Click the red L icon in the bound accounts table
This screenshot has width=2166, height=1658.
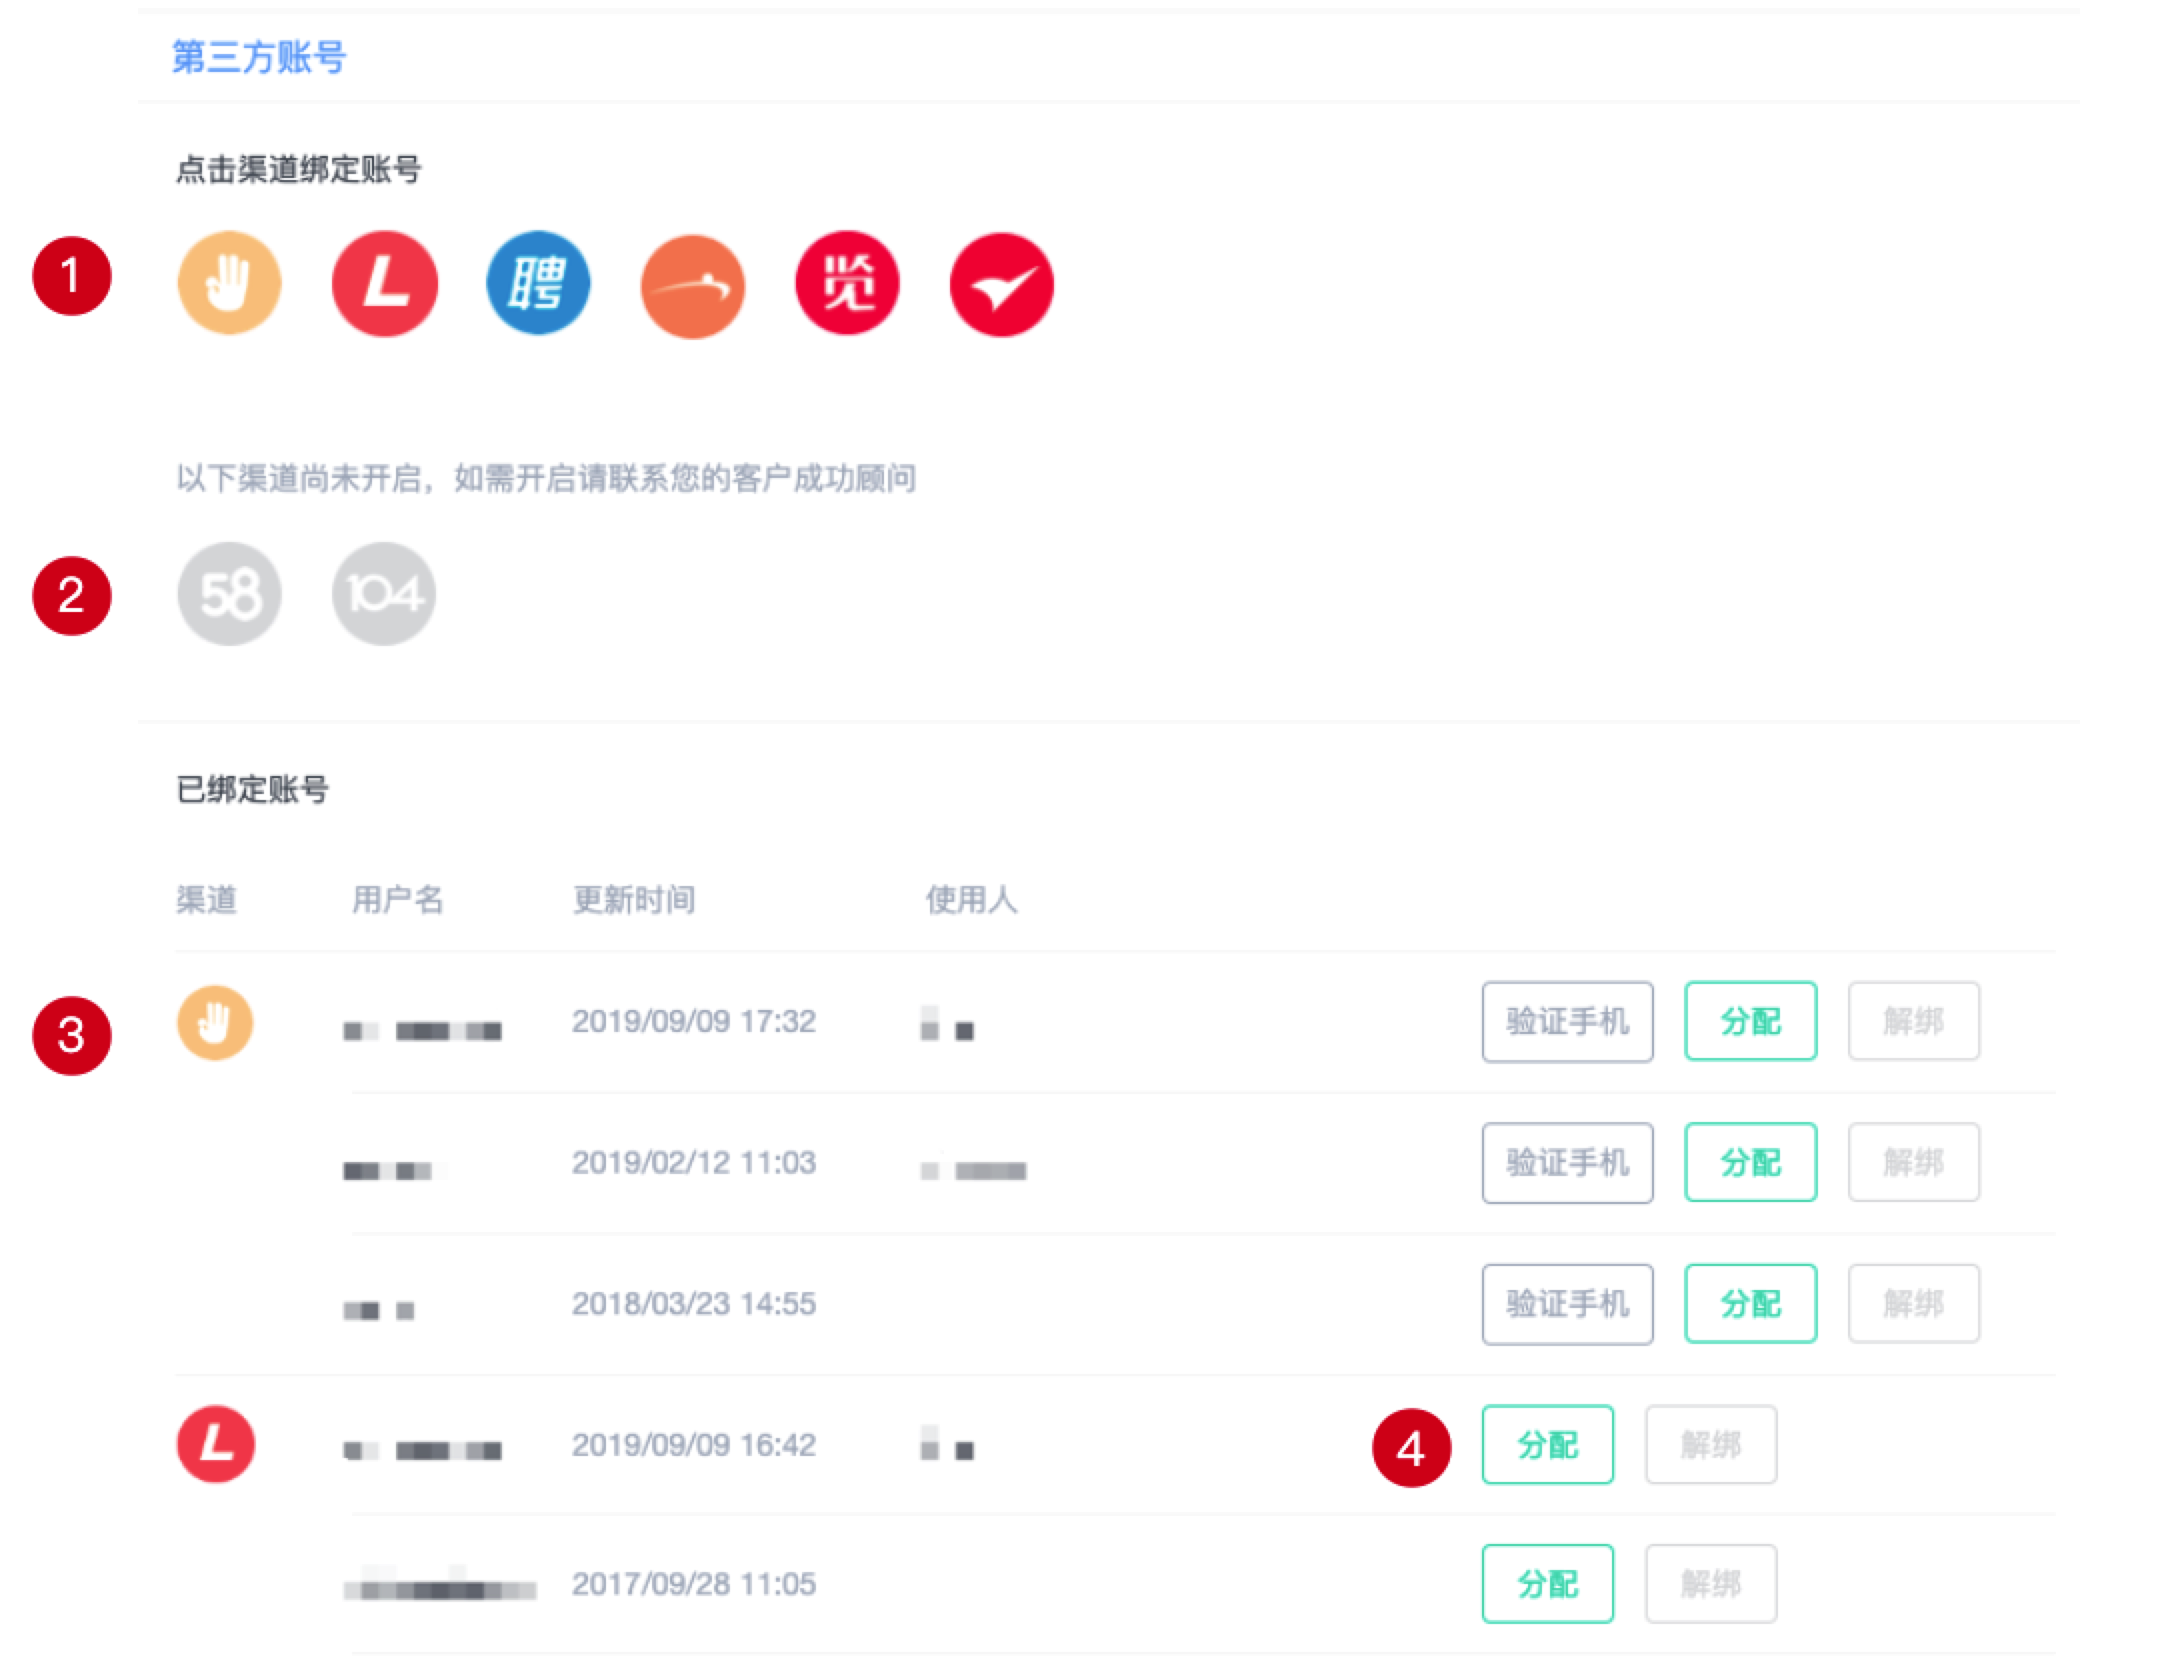[x=216, y=1444]
